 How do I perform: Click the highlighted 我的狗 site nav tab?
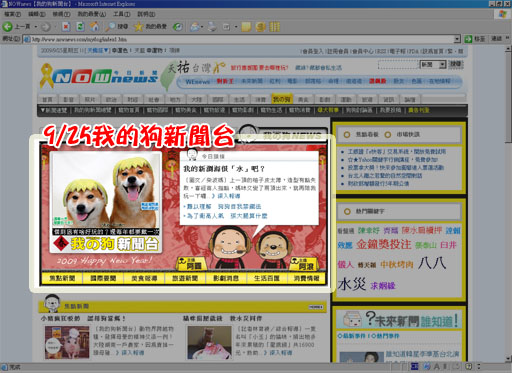click(282, 99)
